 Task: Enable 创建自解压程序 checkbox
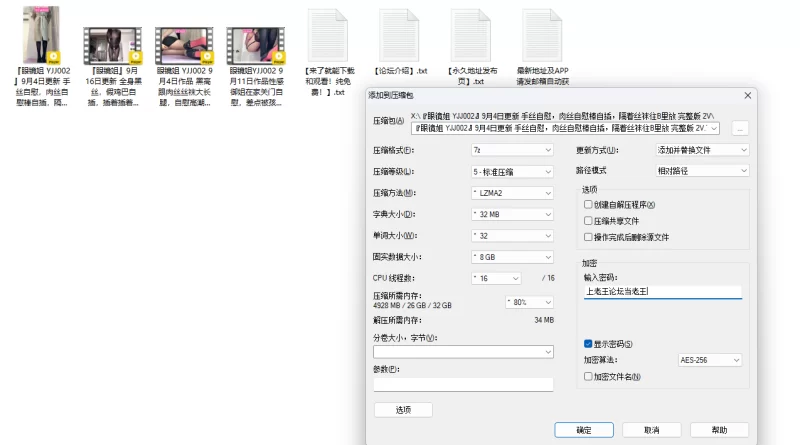[589, 205]
